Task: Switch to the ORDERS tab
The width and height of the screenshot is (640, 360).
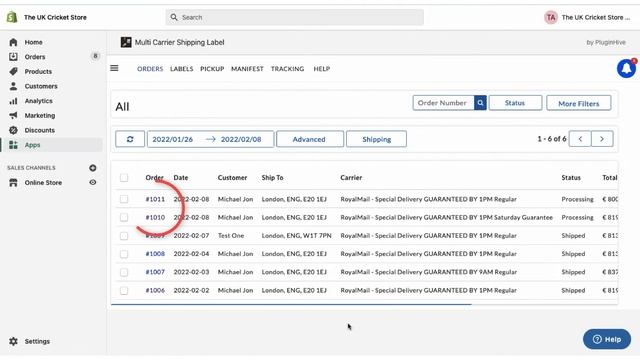Action: [150, 69]
